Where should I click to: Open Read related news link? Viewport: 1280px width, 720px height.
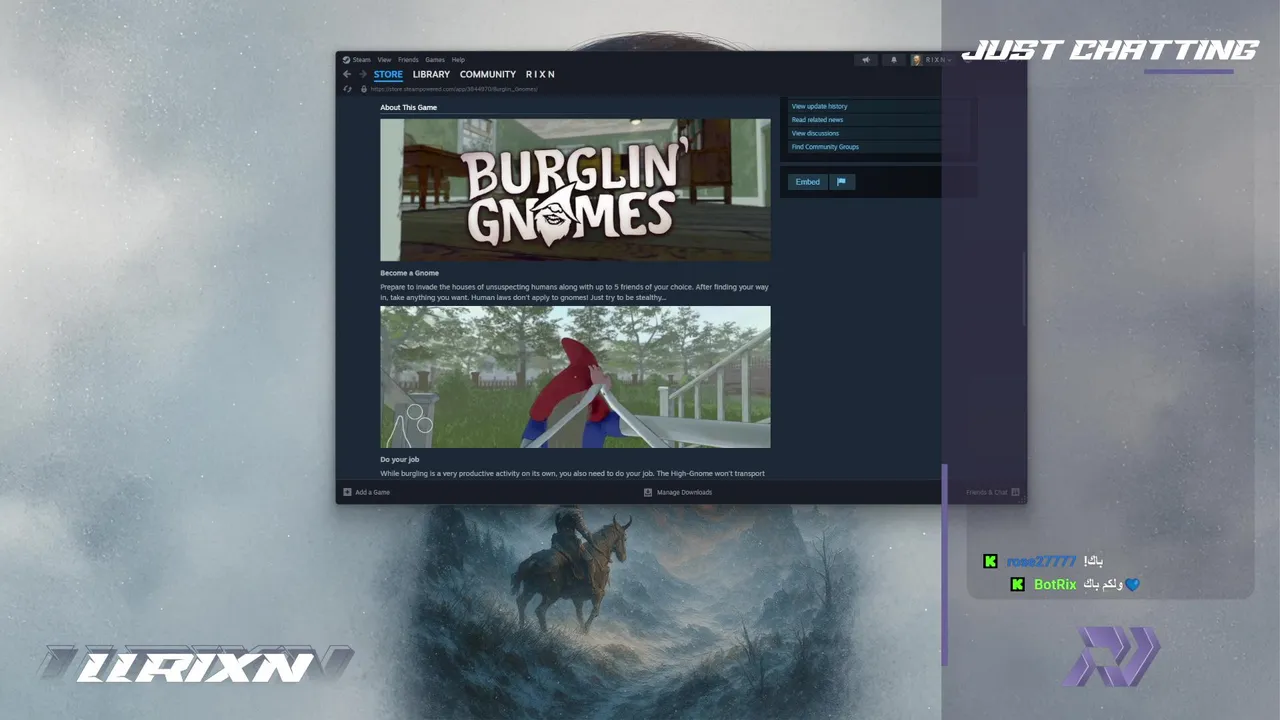pyautogui.click(x=817, y=120)
